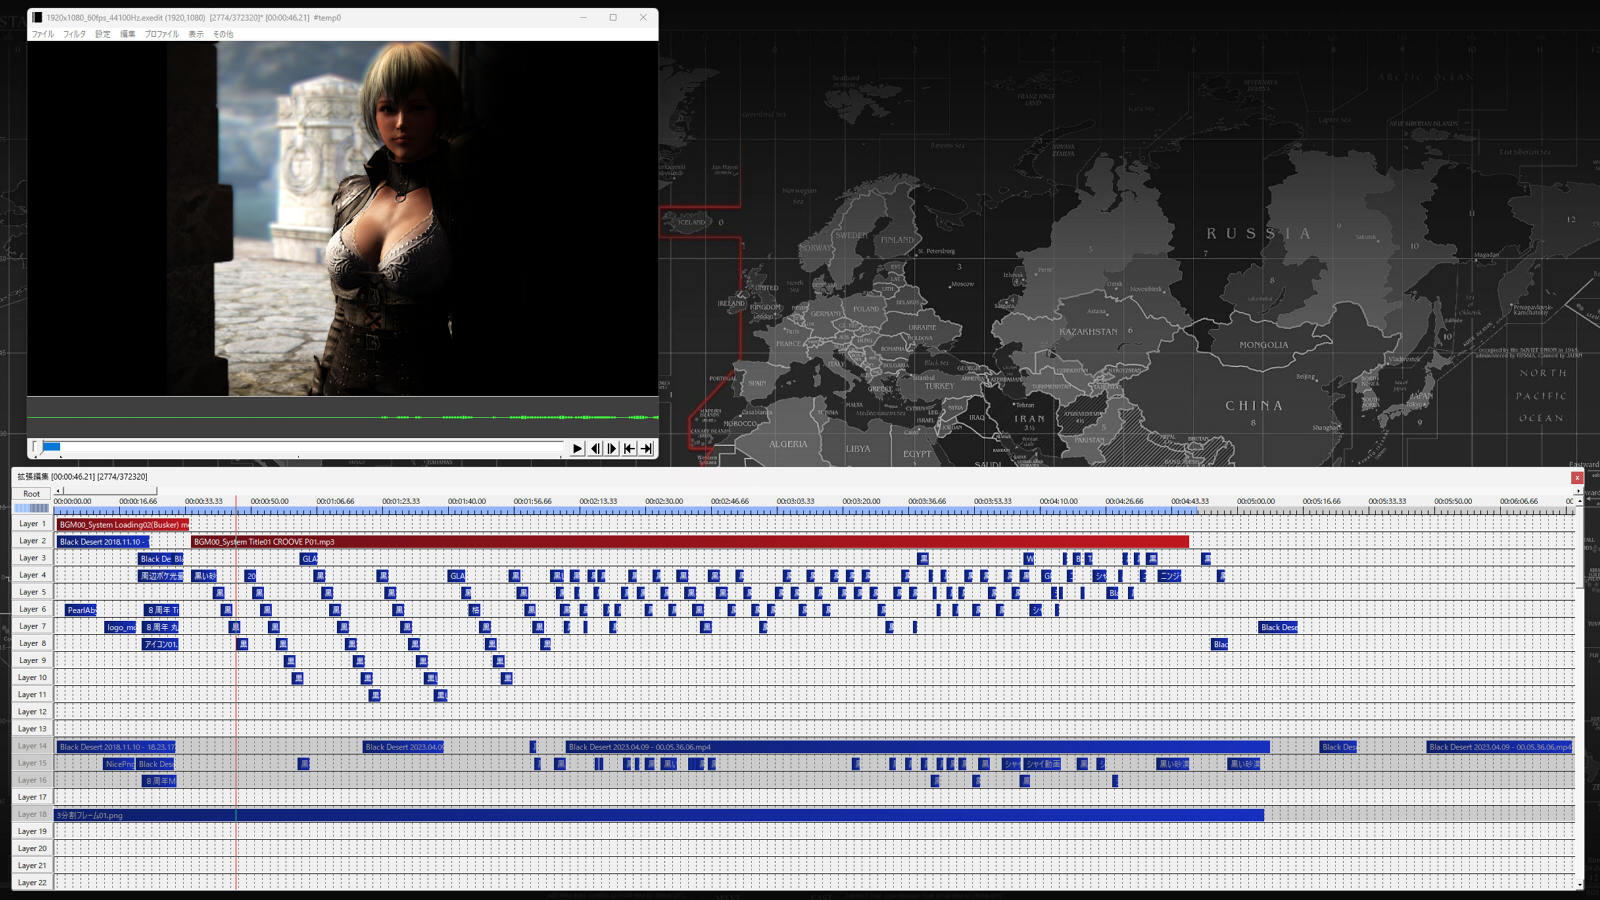The height and width of the screenshot is (900, 1600).
Task: Open the 設定 menu
Action: [103, 34]
